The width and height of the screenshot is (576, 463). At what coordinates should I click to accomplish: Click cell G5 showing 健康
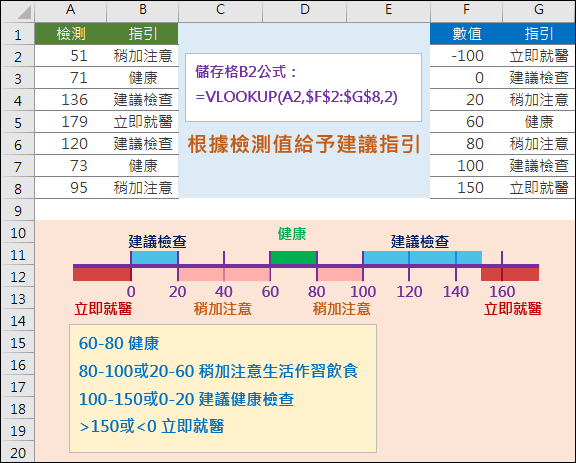[x=539, y=122]
